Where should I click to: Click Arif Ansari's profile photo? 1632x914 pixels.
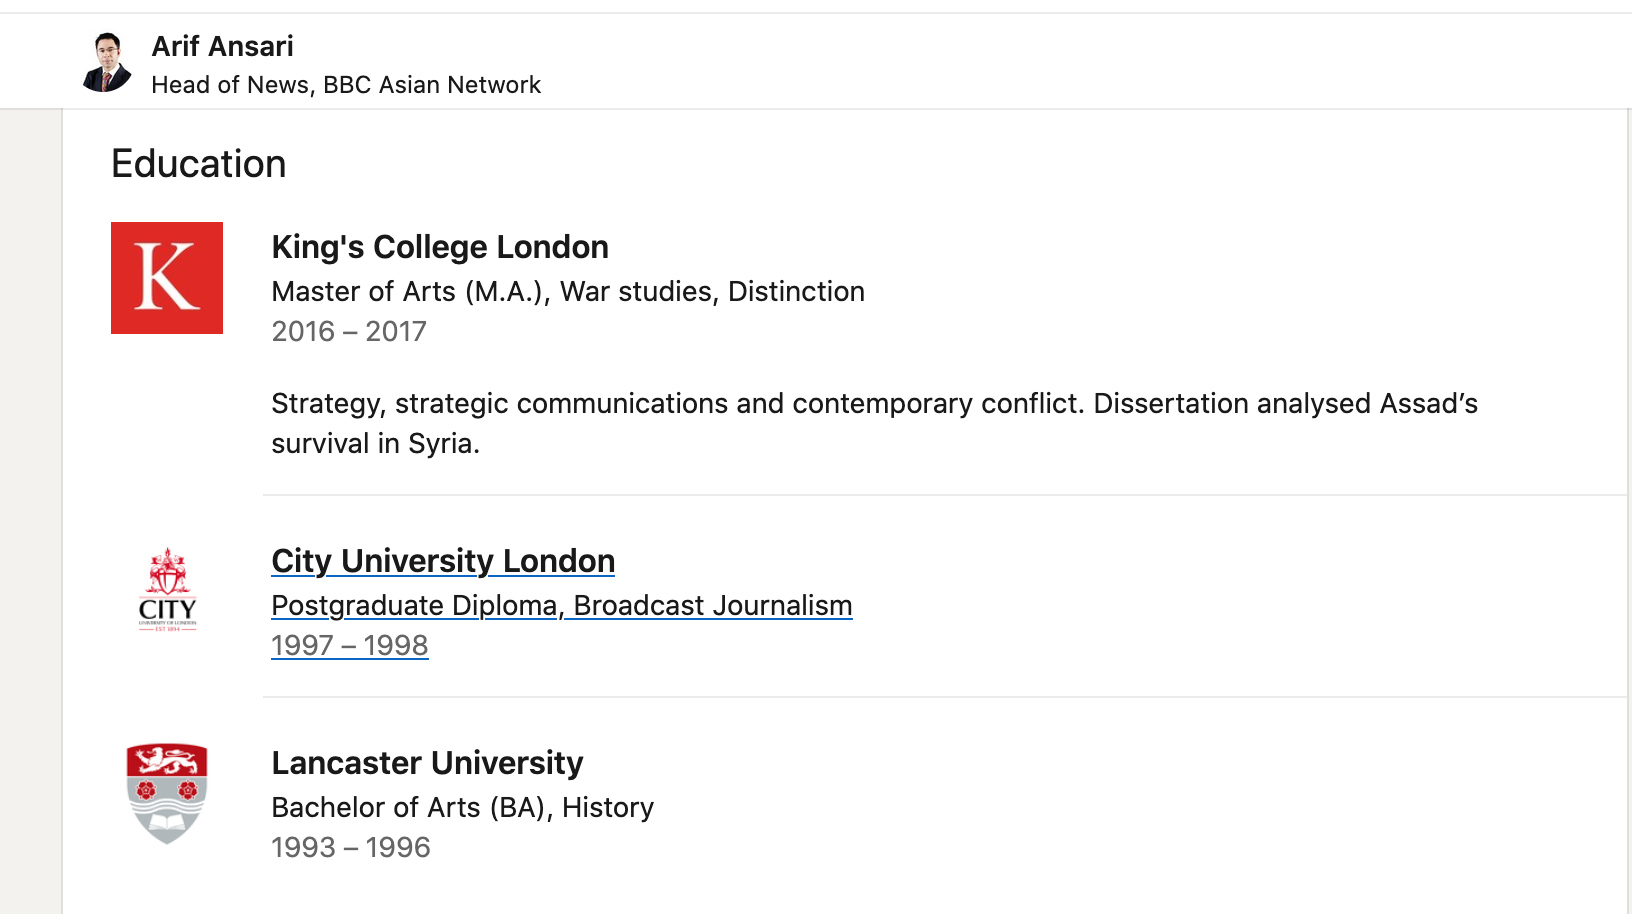tap(107, 62)
